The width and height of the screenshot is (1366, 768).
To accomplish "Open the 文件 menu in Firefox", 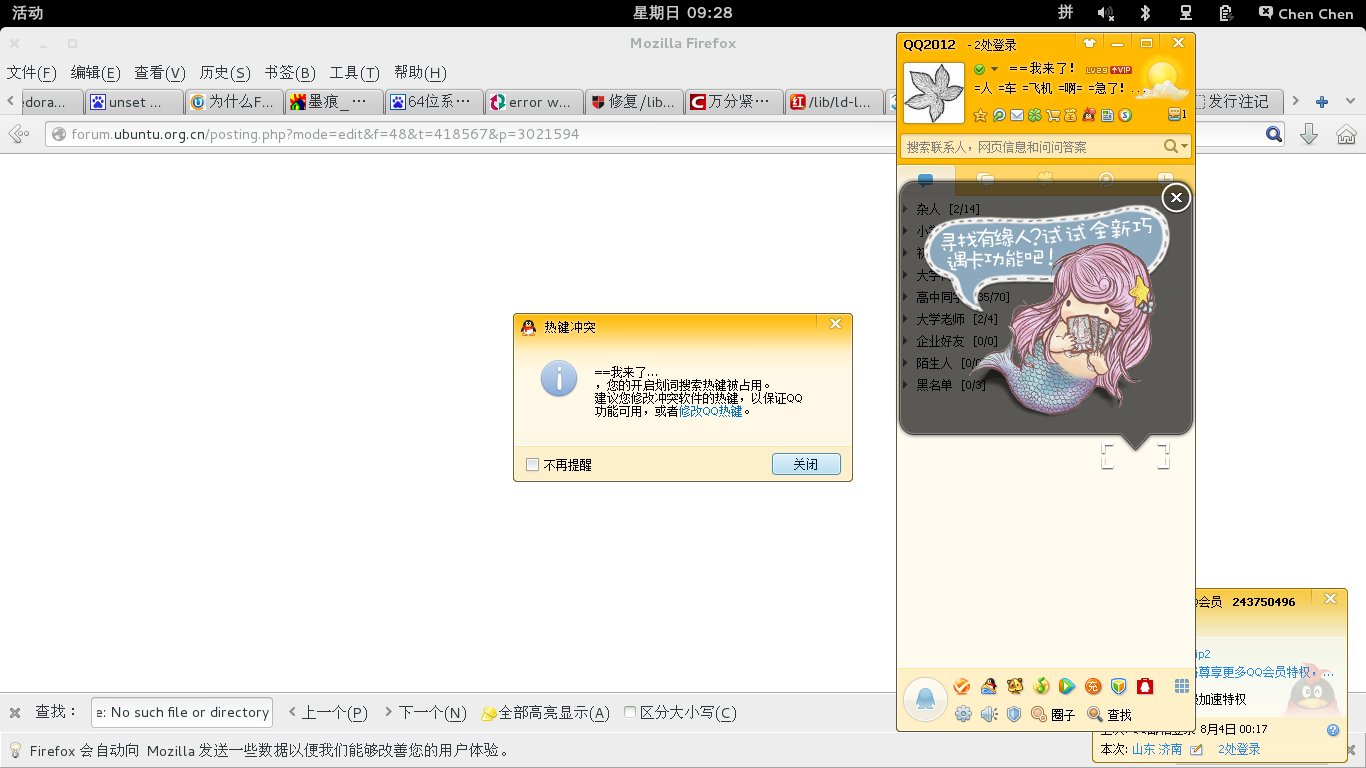I will point(31,73).
